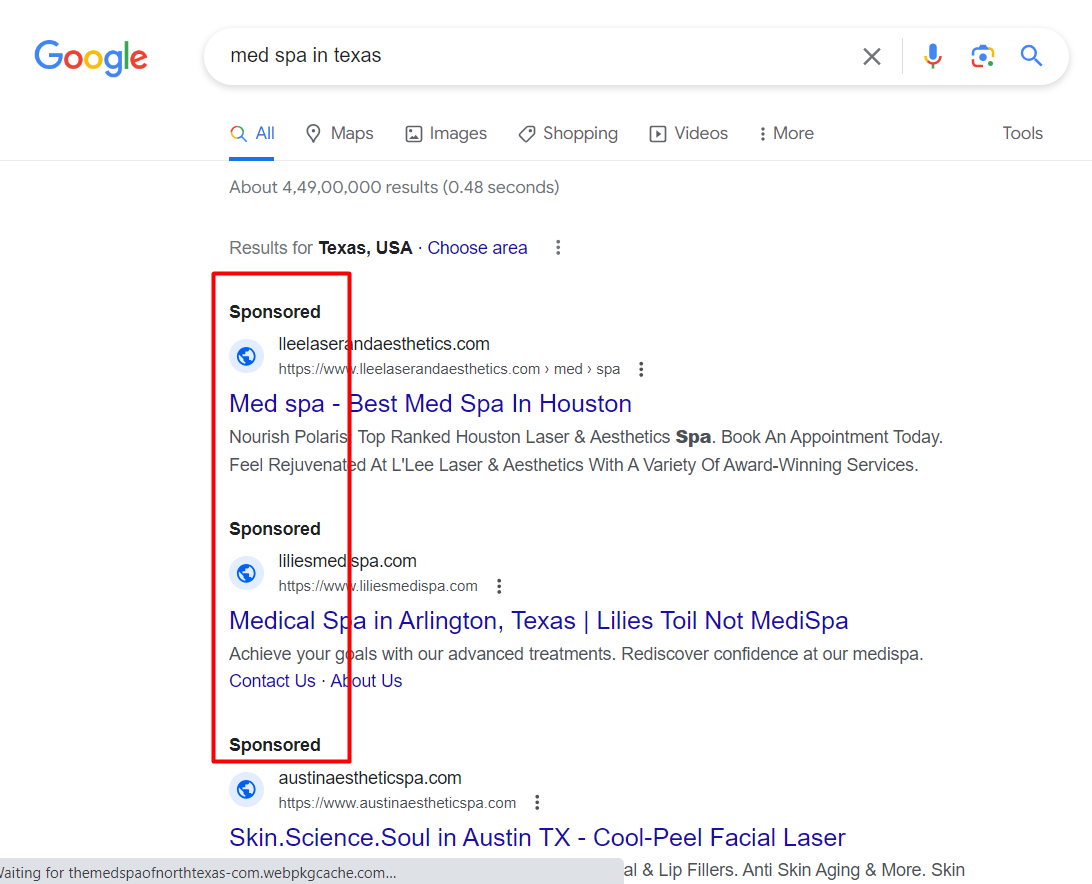Open the Tools menu

point(1022,133)
